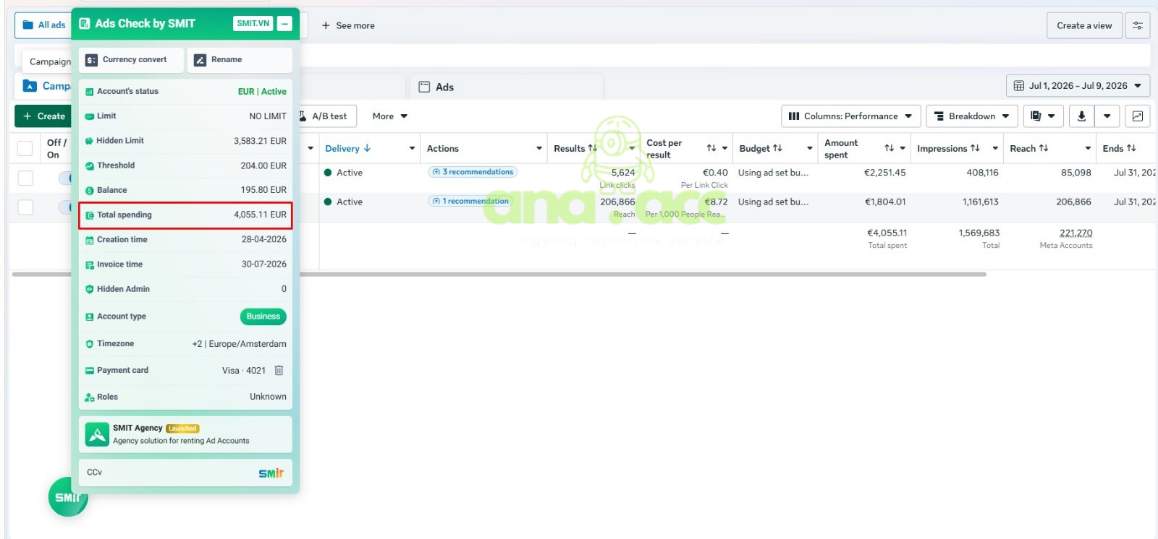The height and width of the screenshot is (539, 1158).
Task: Open the export options arrow
Action: click(1107, 116)
